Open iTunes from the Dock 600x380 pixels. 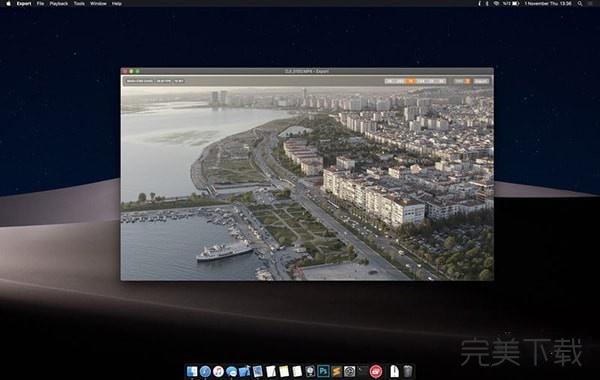click(x=218, y=371)
